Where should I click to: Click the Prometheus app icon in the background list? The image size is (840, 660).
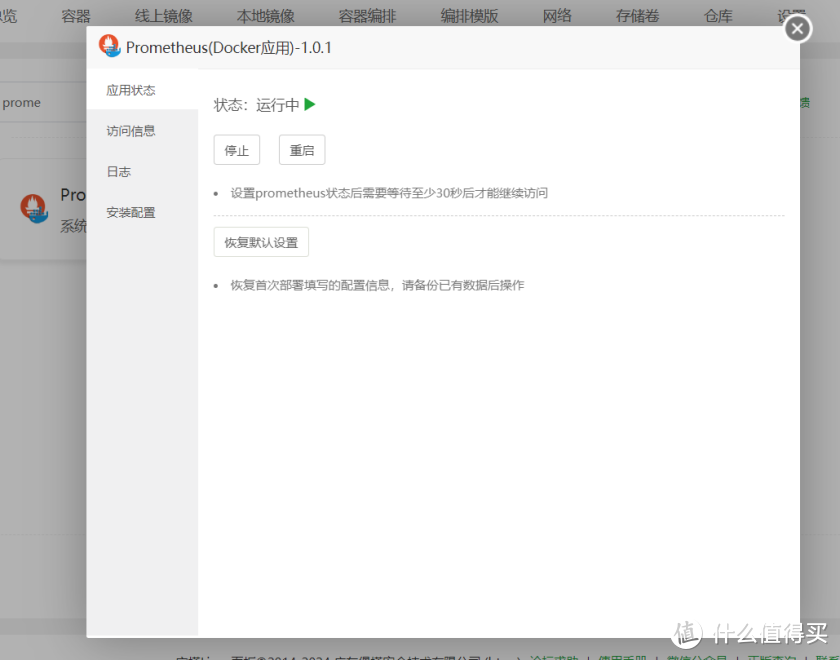(33, 209)
